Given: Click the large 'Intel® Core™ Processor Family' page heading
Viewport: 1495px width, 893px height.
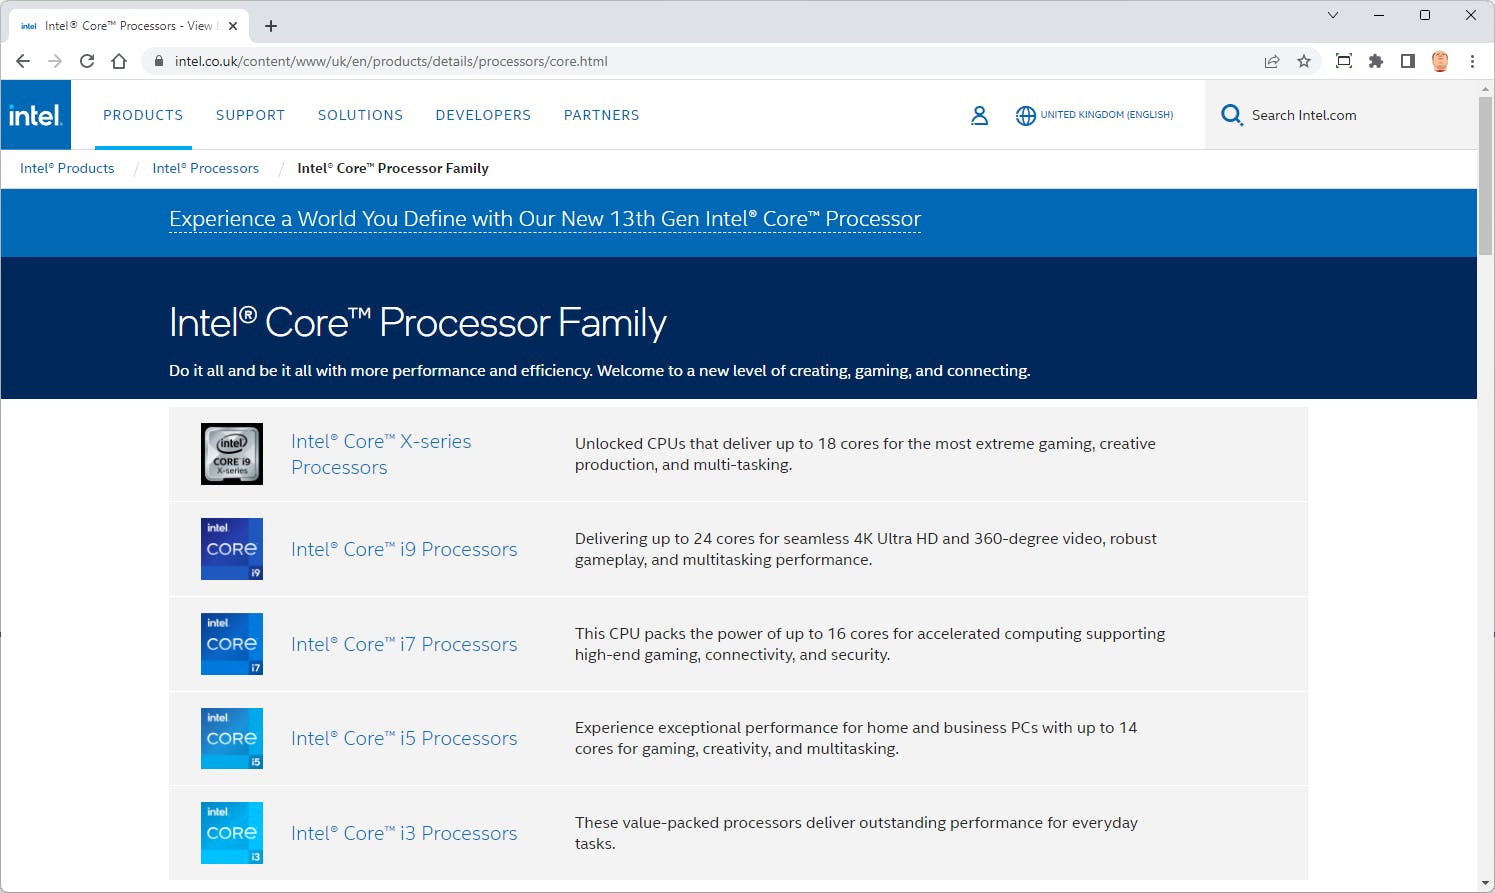Looking at the screenshot, I should click(418, 323).
